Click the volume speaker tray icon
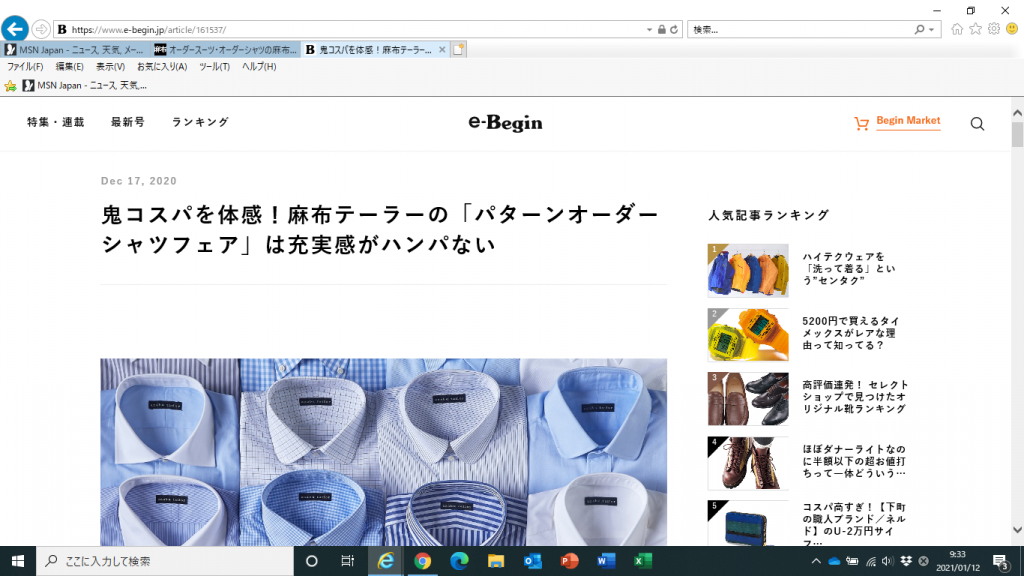Screen dimensions: 1024x576 888,561
